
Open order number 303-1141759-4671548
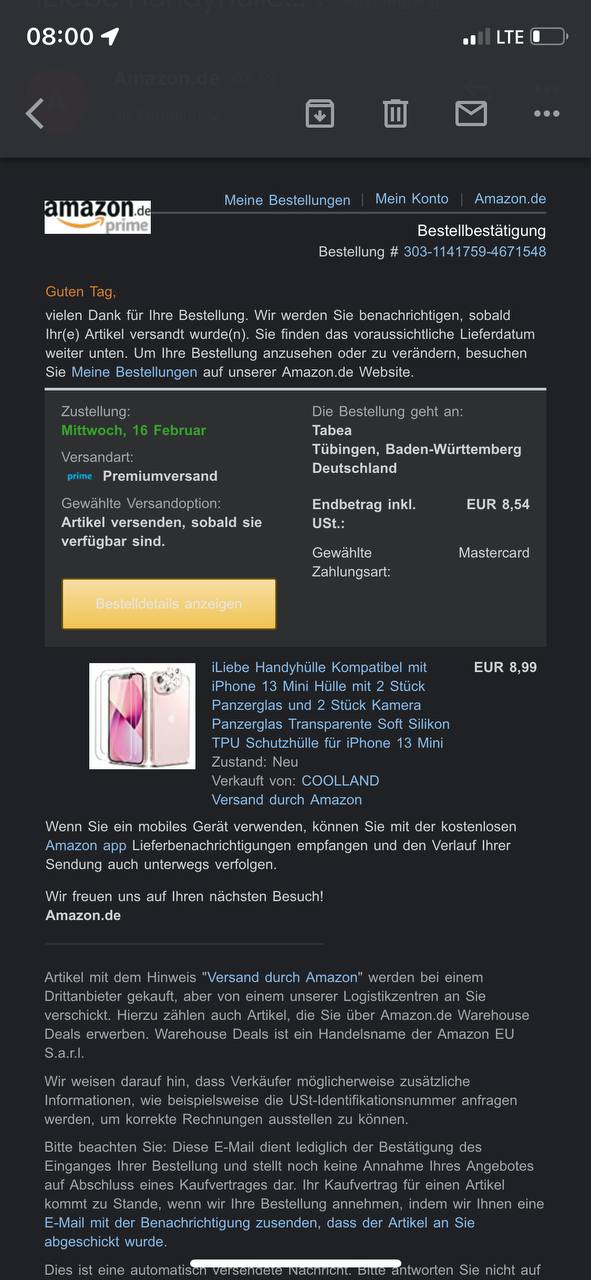[475, 251]
